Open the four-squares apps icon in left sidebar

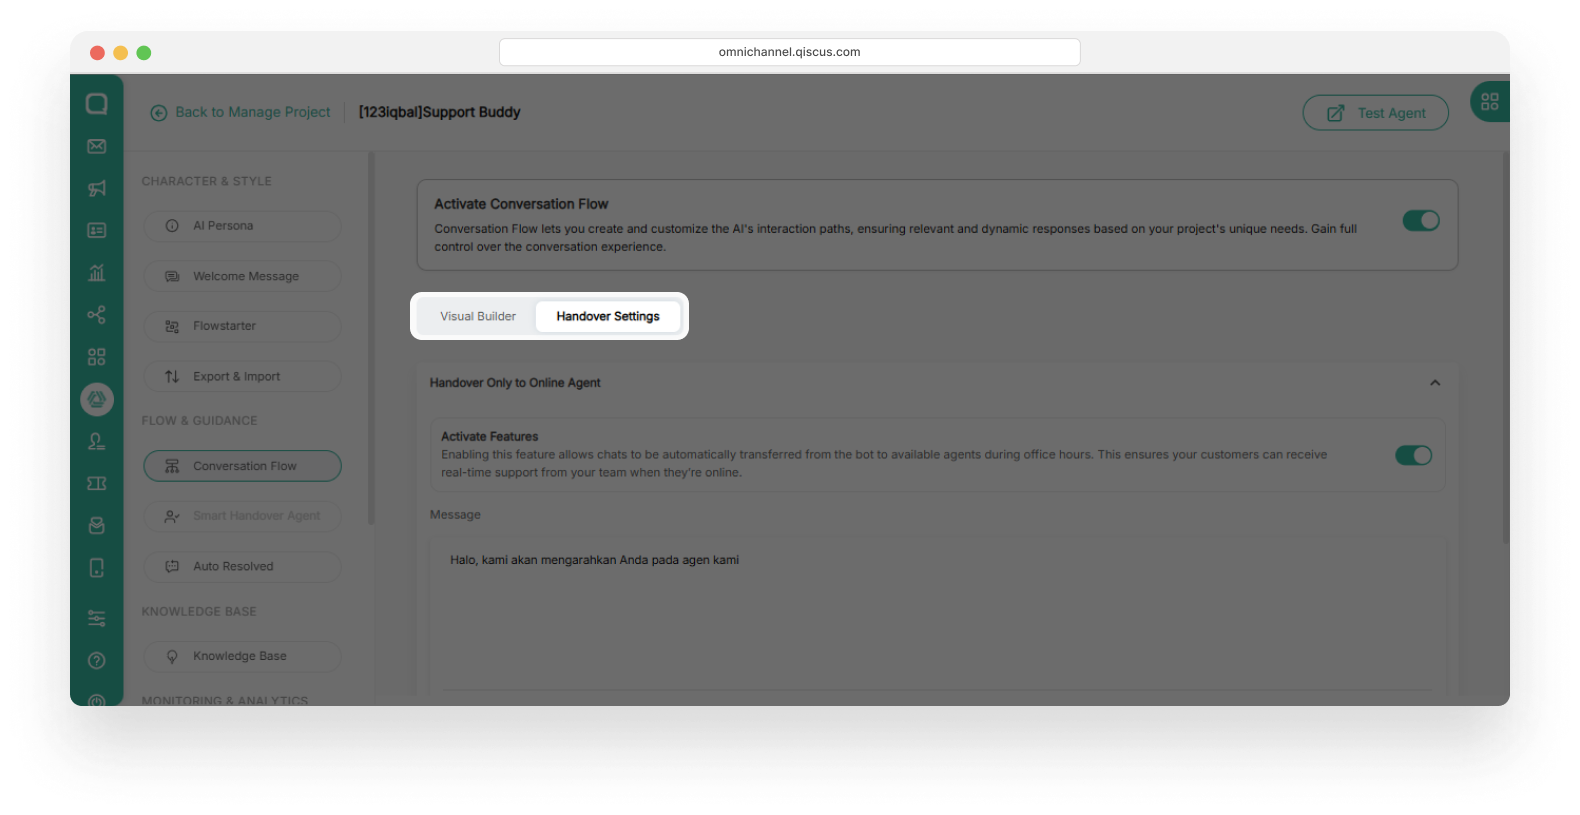(97, 357)
